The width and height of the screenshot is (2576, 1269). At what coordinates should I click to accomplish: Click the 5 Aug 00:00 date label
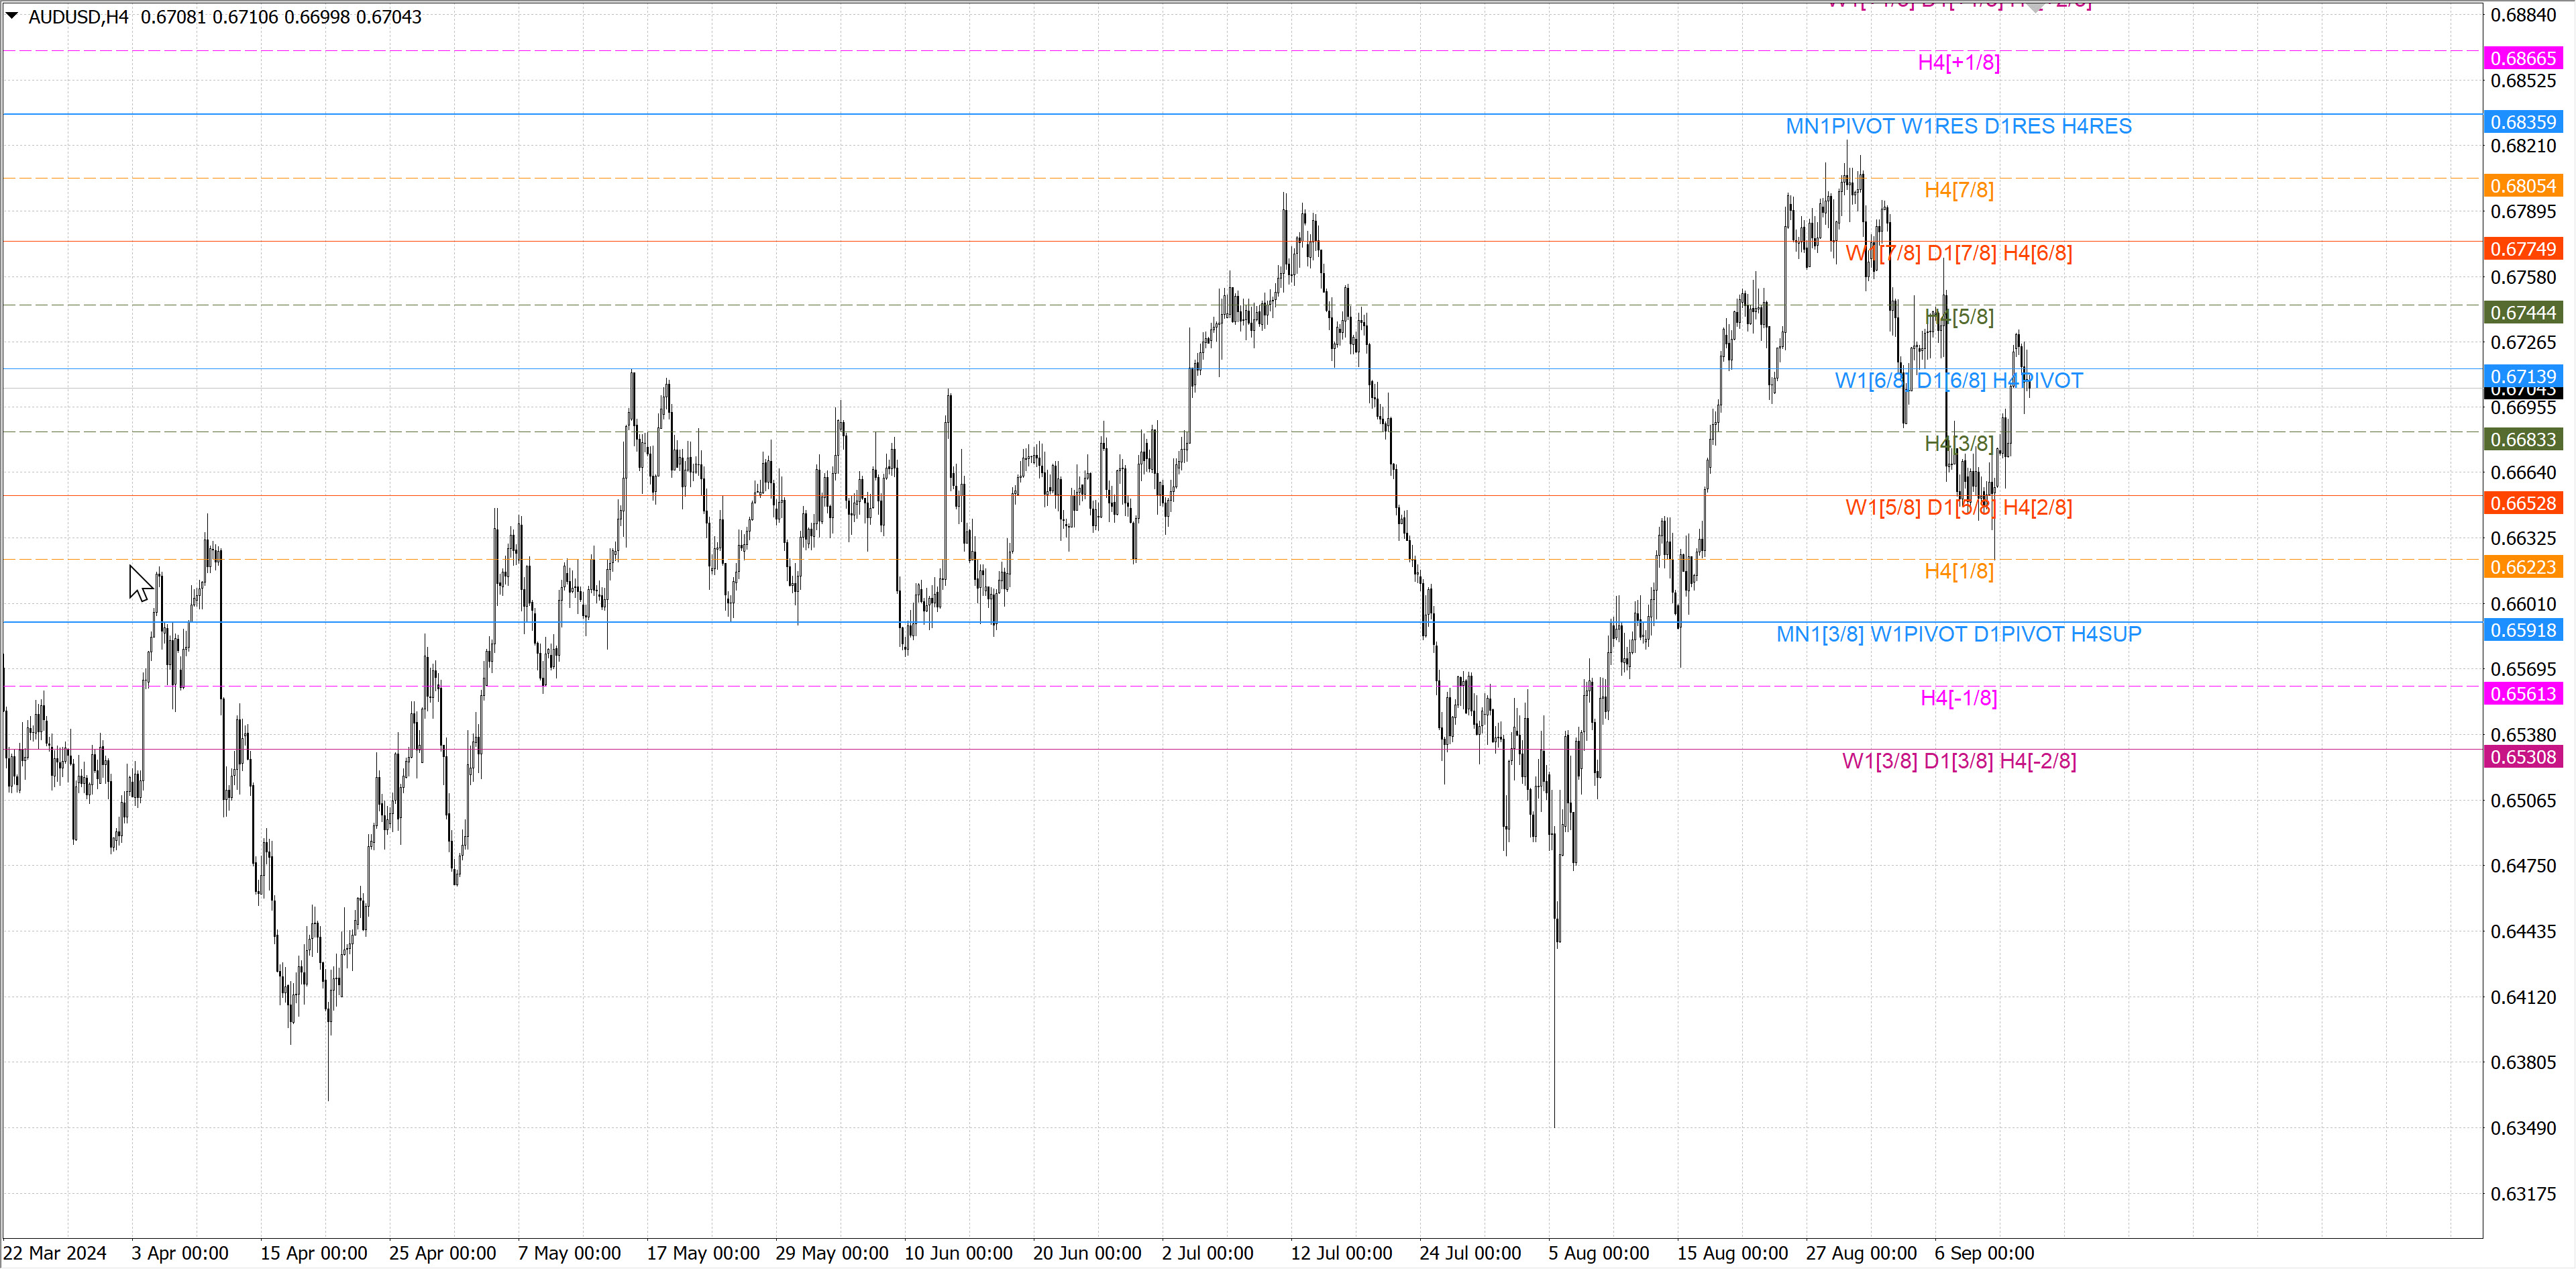[1598, 1253]
